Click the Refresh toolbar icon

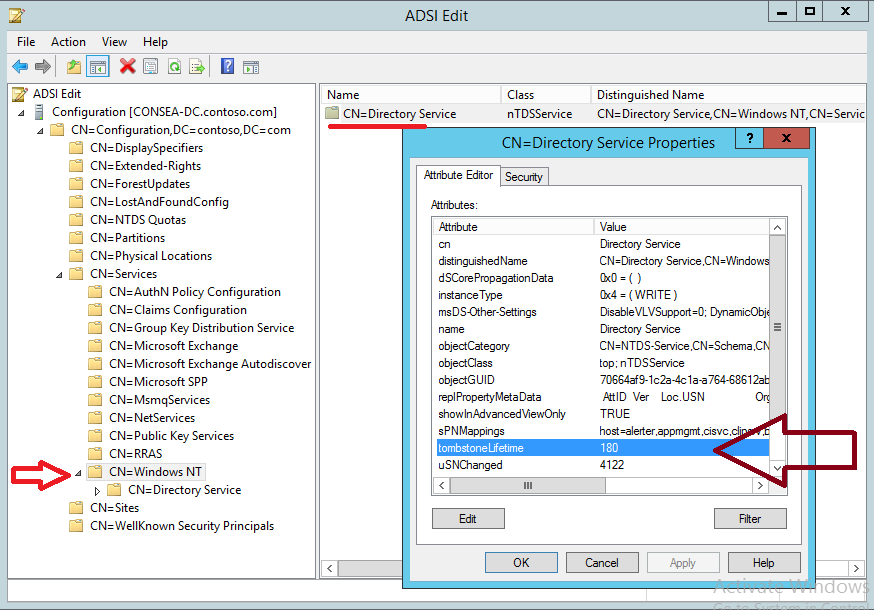(174, 67)
